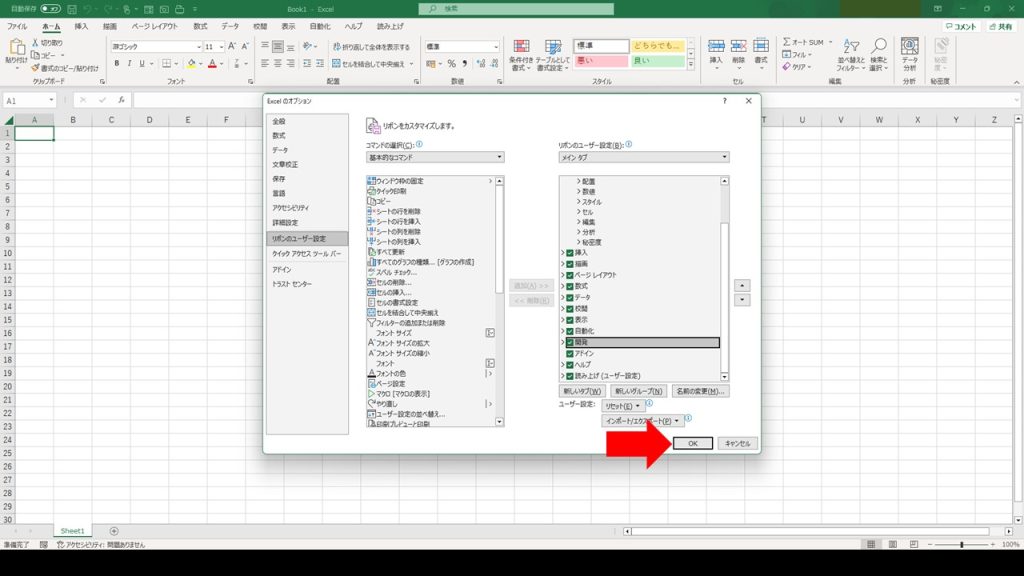Click the 悪い (Bad) pink cell style swatch
The width and height of the screenshot is (1024, 576).
pos(601,62)
